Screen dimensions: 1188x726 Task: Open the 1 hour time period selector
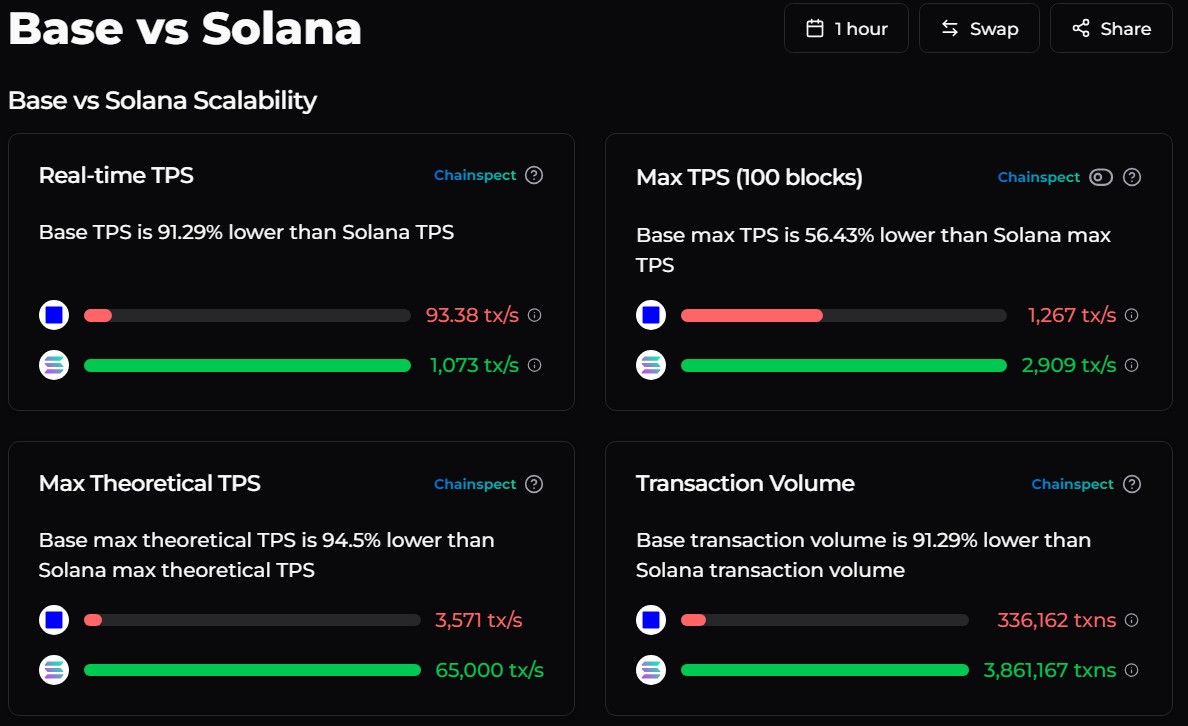coord(846,28)
